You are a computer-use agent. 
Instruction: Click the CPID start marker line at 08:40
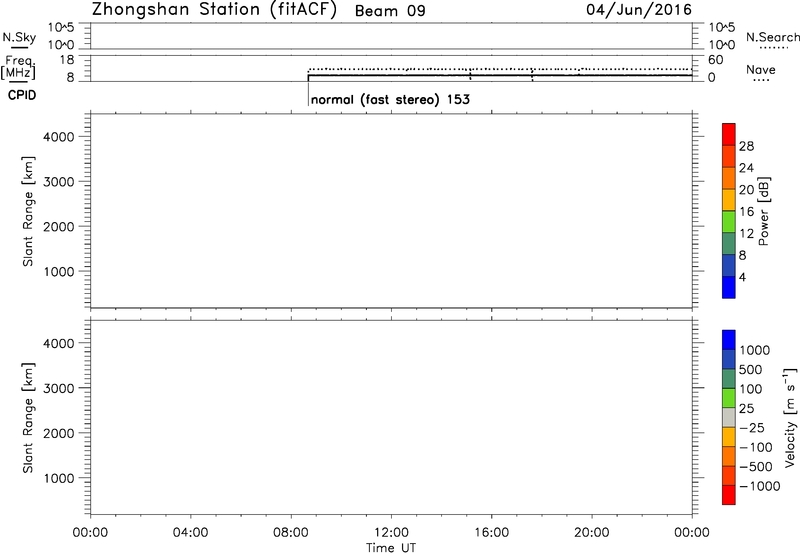tap(308, 93)
